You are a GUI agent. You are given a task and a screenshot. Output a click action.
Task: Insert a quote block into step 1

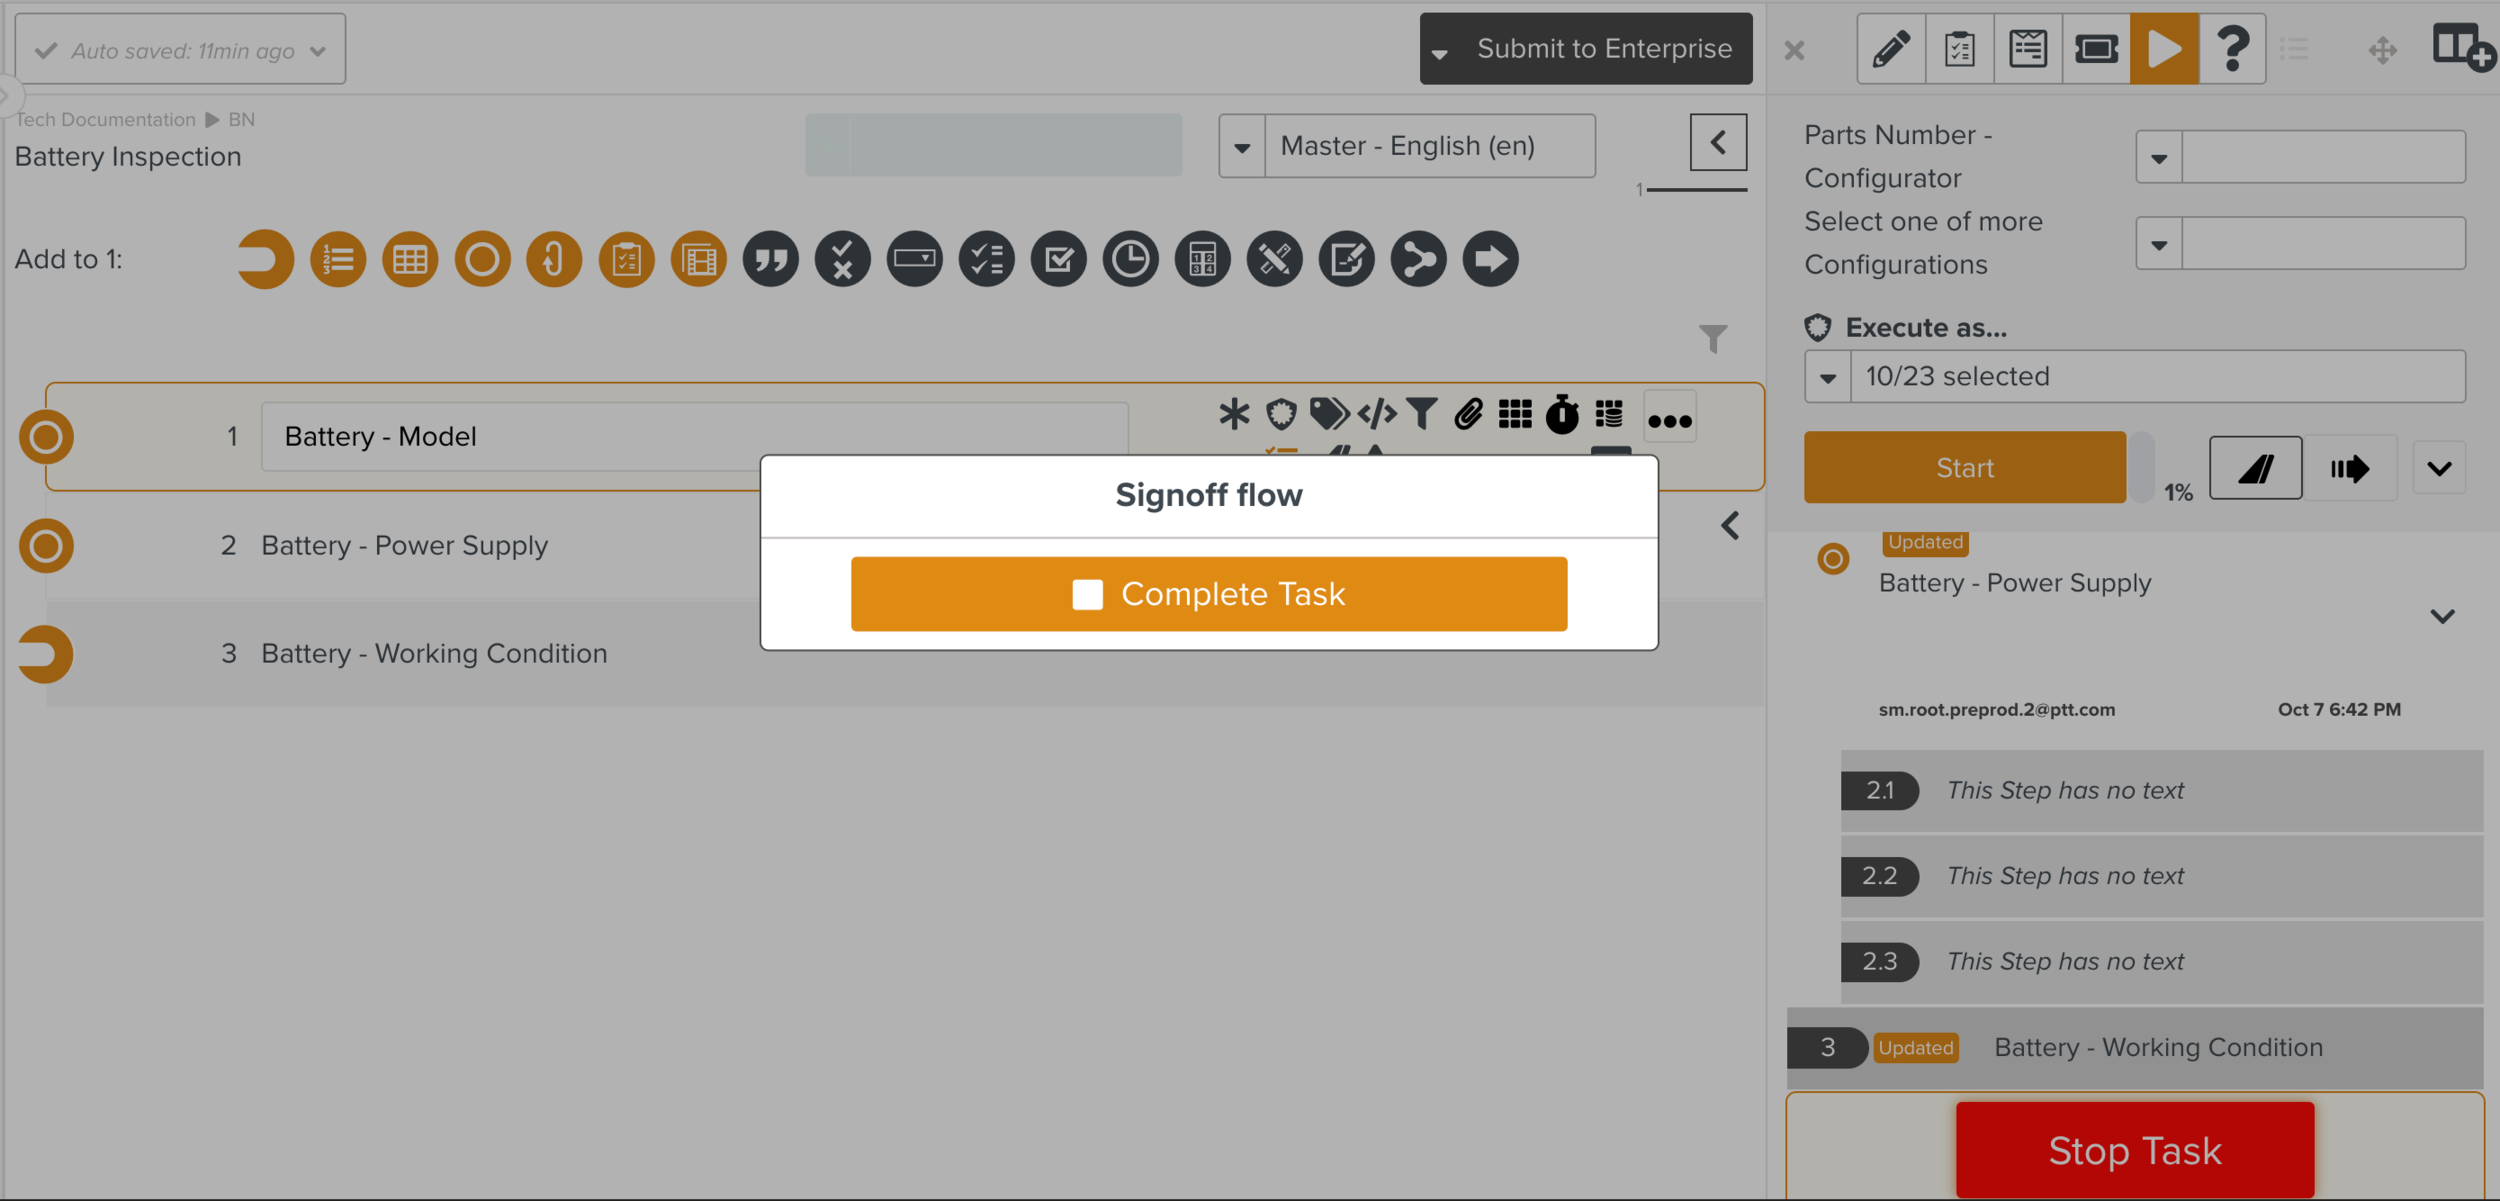(771, 259)
